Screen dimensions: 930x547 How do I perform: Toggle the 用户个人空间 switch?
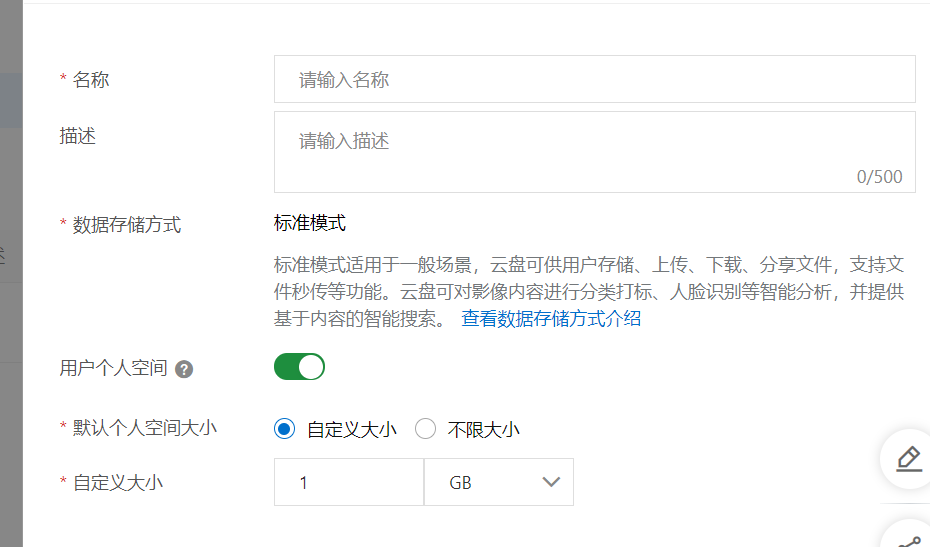299,367
